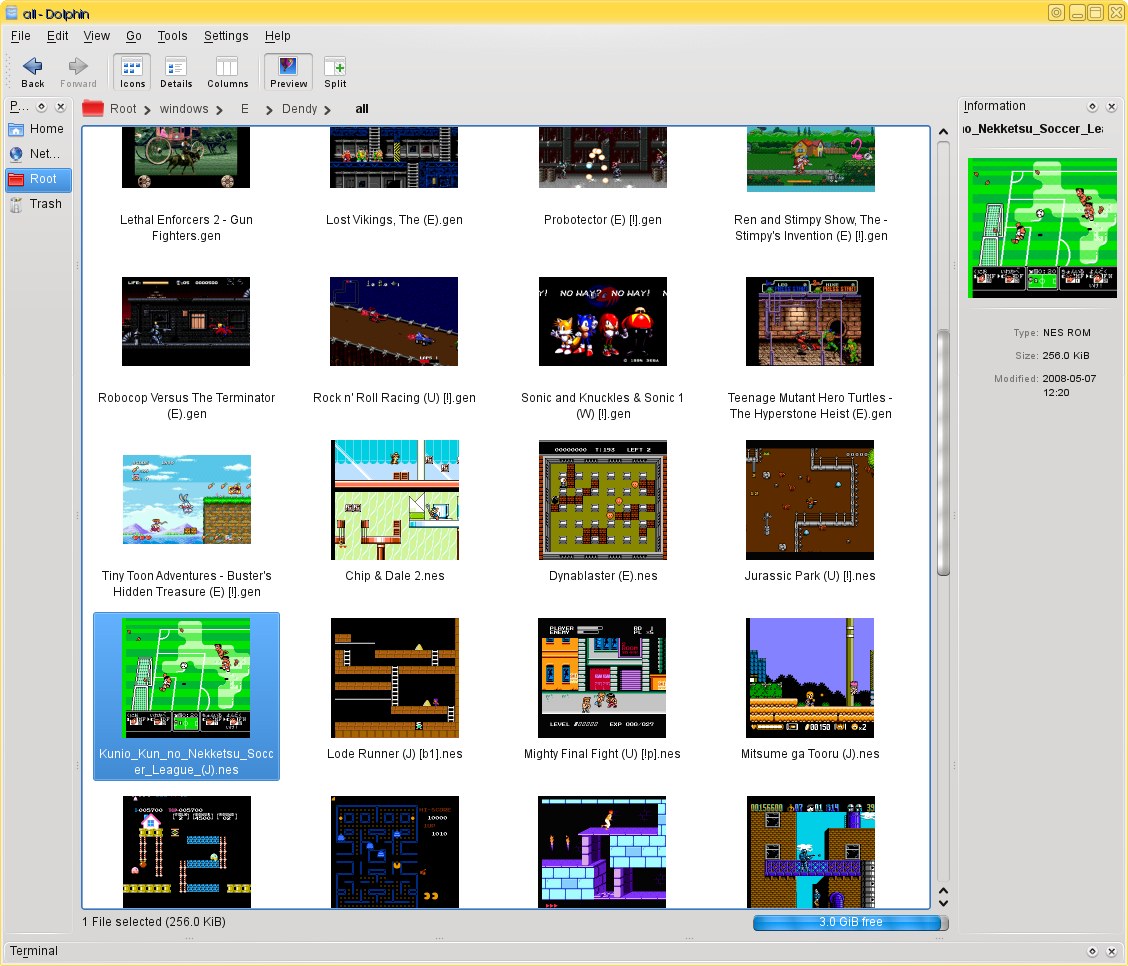Float the Information panel
Screen dimensions: 1128x966
[1092, 106]
